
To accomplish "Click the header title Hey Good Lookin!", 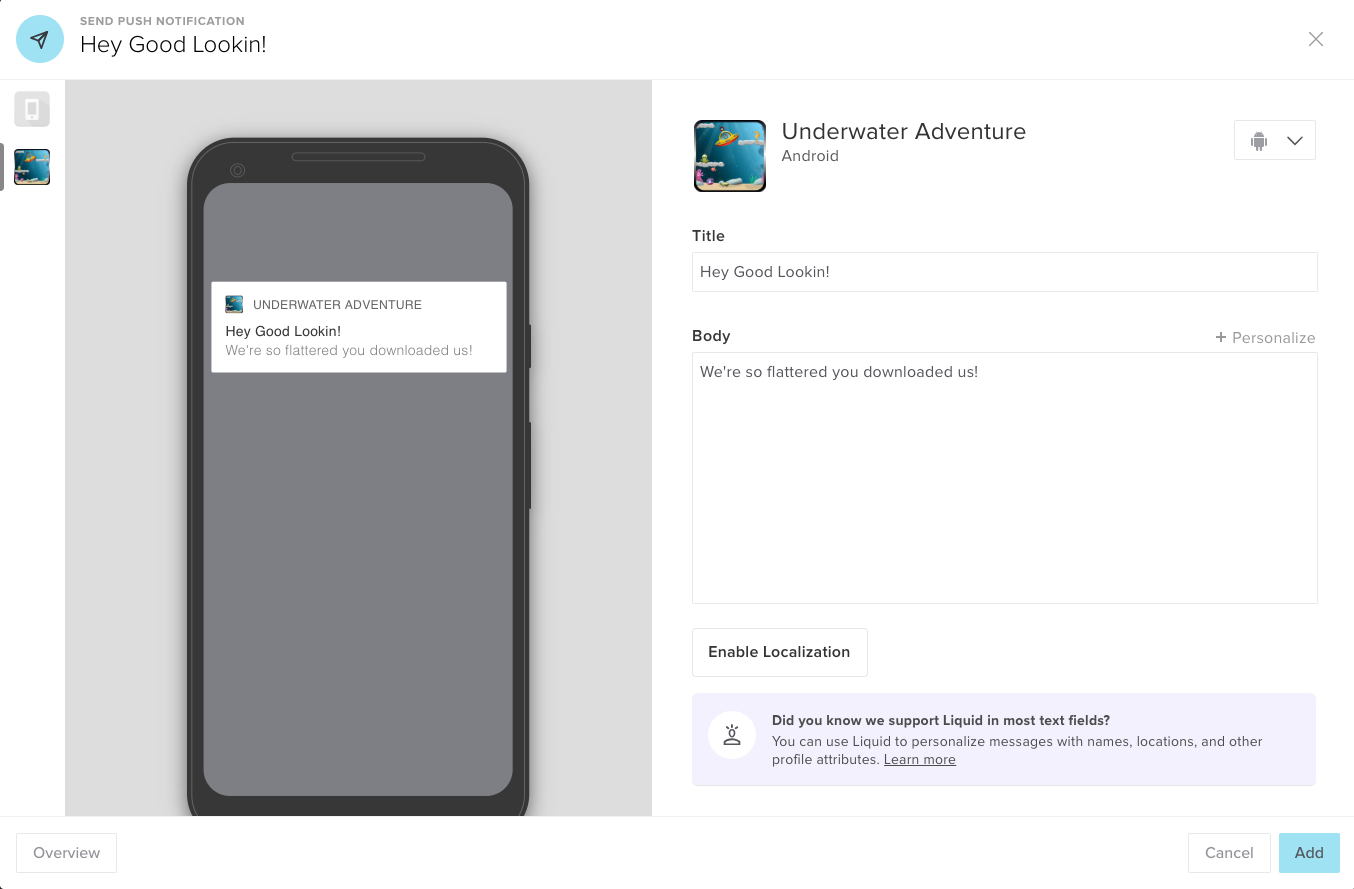I will 173,45.
